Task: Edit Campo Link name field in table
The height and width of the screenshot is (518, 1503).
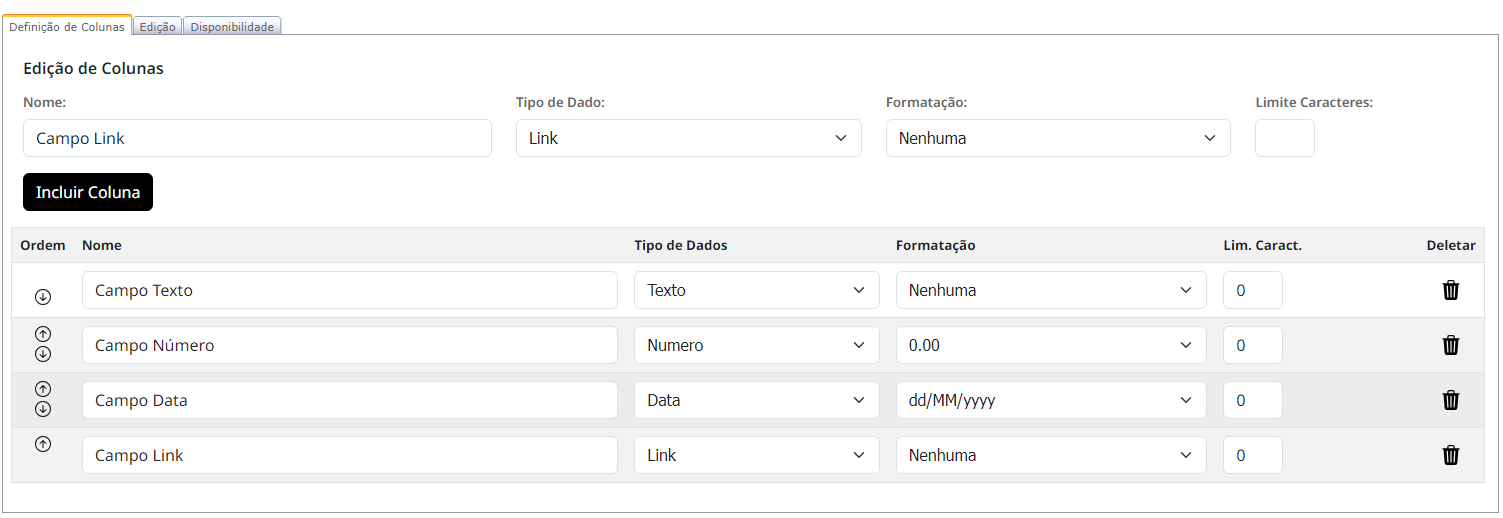Action: tap(350, 455)
